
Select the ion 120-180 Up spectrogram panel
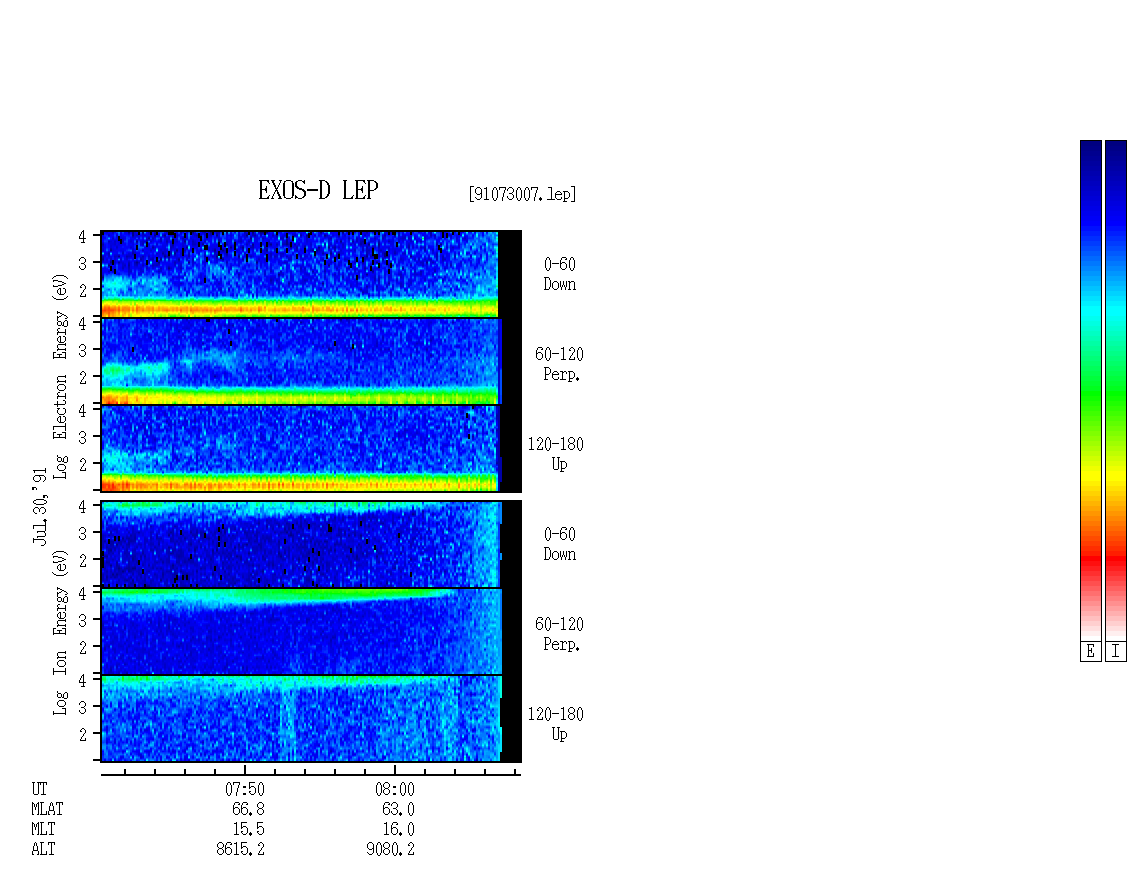[311, 719]
